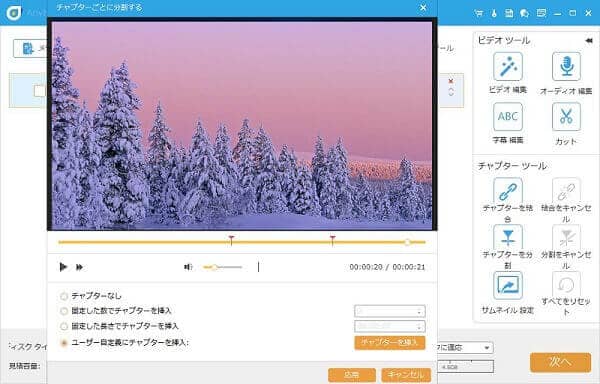
Task: Move file down with the chevron arrow in list row
Action: [x=451, y=94]
